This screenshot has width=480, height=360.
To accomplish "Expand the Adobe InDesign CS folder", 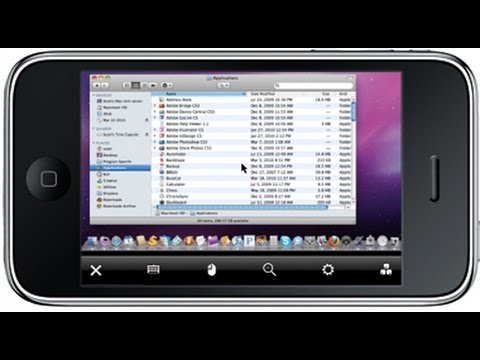I will coord(155,136).
